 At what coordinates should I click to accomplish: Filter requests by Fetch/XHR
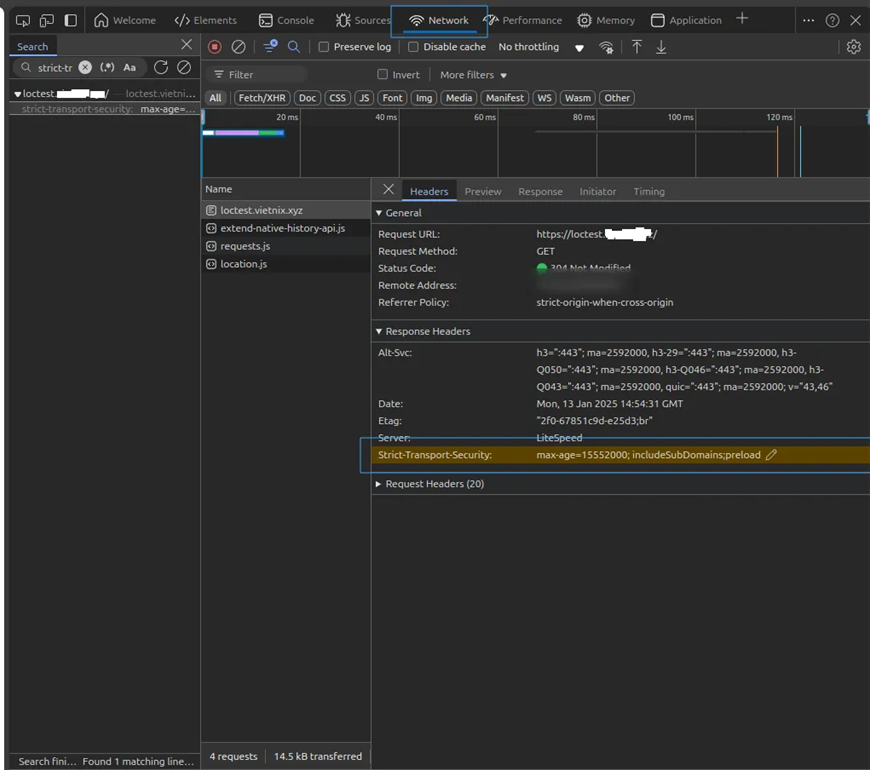262,98
